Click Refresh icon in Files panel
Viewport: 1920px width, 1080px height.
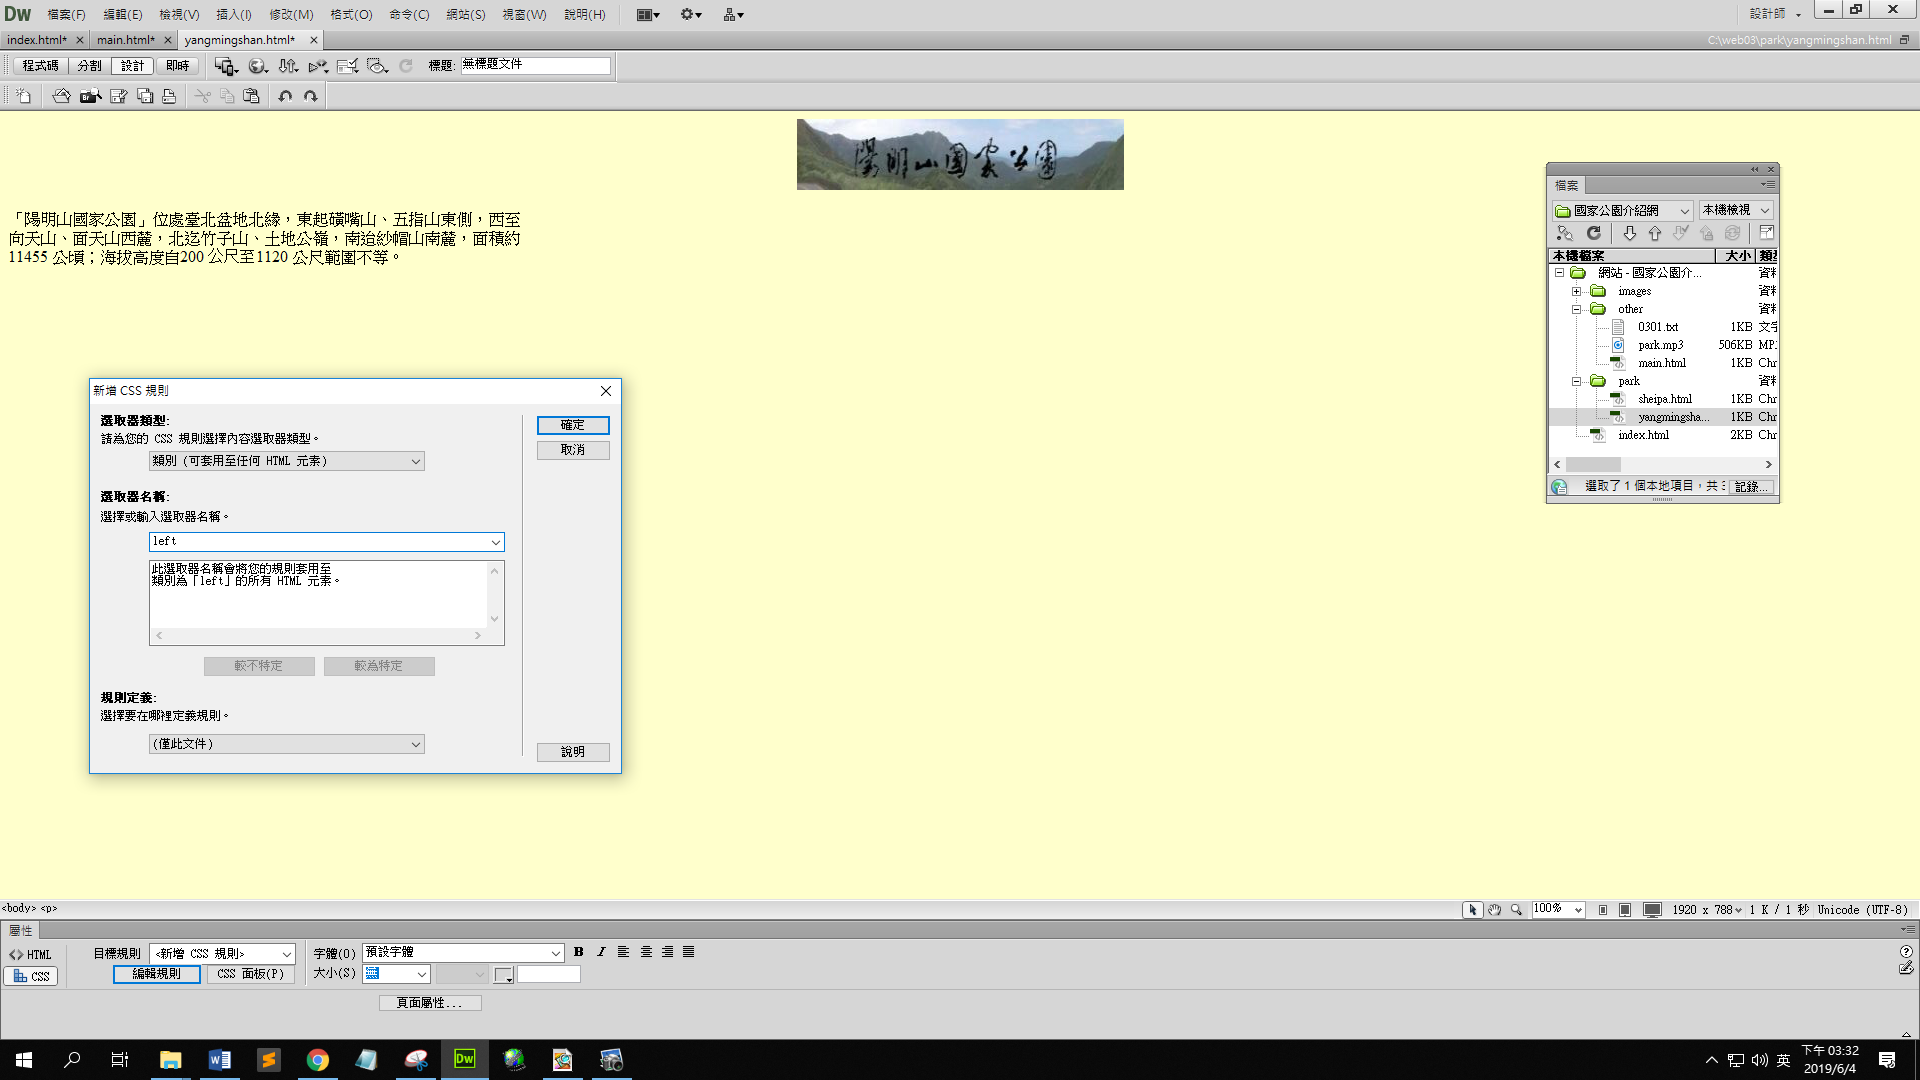point(1594,233)
